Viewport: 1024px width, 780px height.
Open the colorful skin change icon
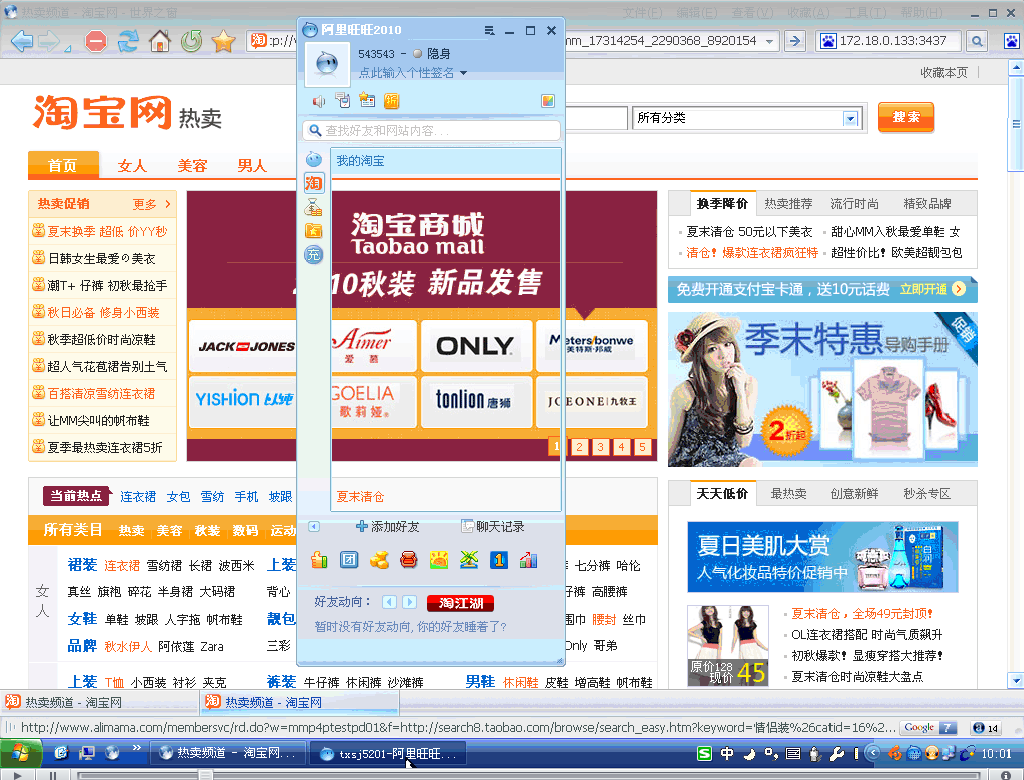pyautogui.click(x=548, y=101)
